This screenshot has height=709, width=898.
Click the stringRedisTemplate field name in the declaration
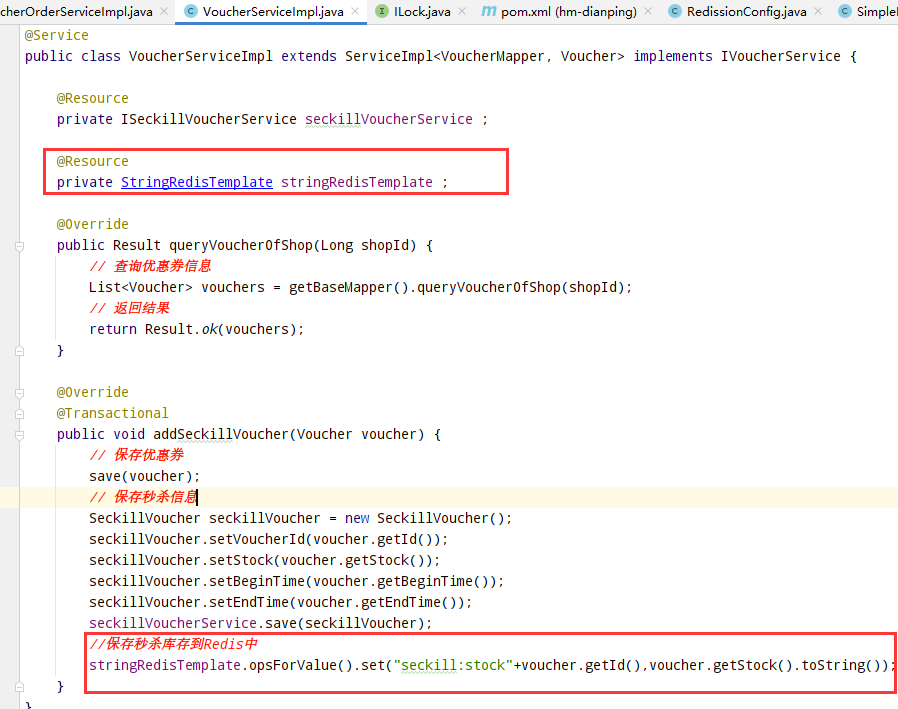coord(357,182)
